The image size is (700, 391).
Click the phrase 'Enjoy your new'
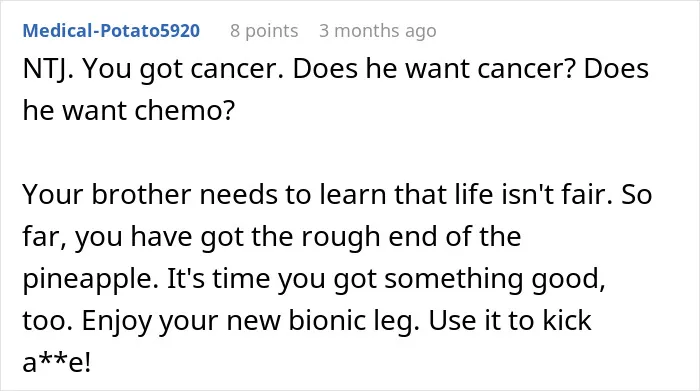pos(182,321)
